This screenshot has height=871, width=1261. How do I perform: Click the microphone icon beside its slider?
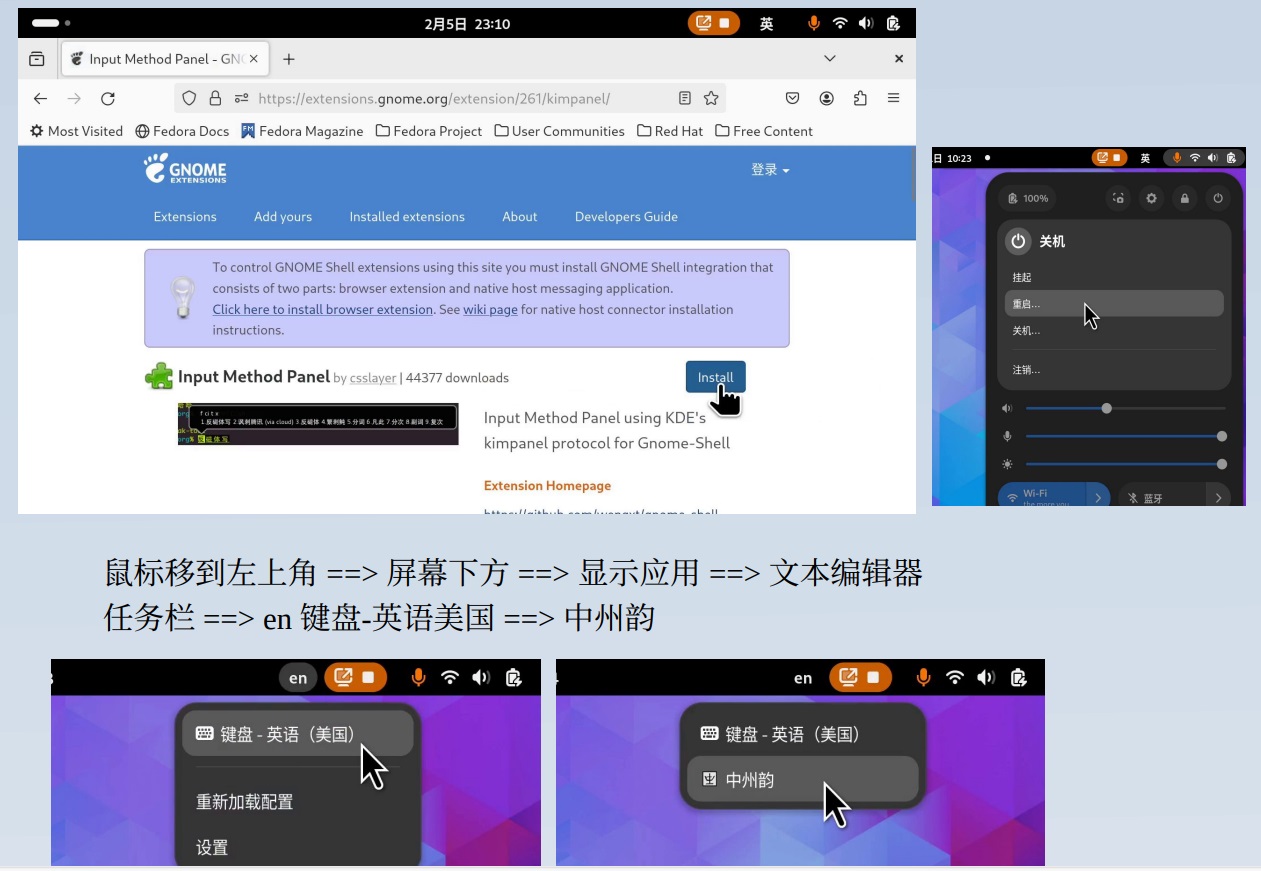coord(1007,436)
